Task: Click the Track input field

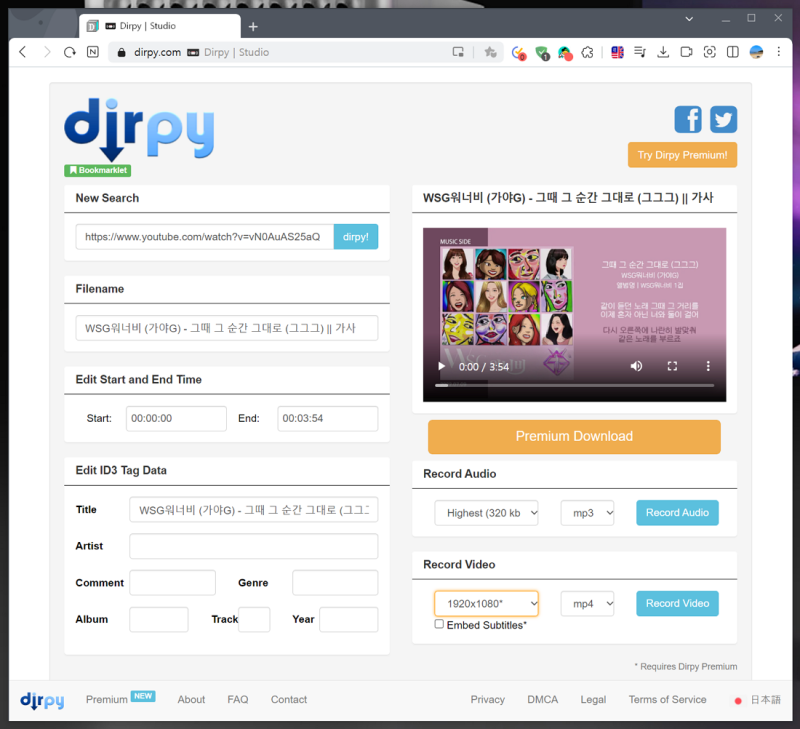Action: tap(254, 619)
